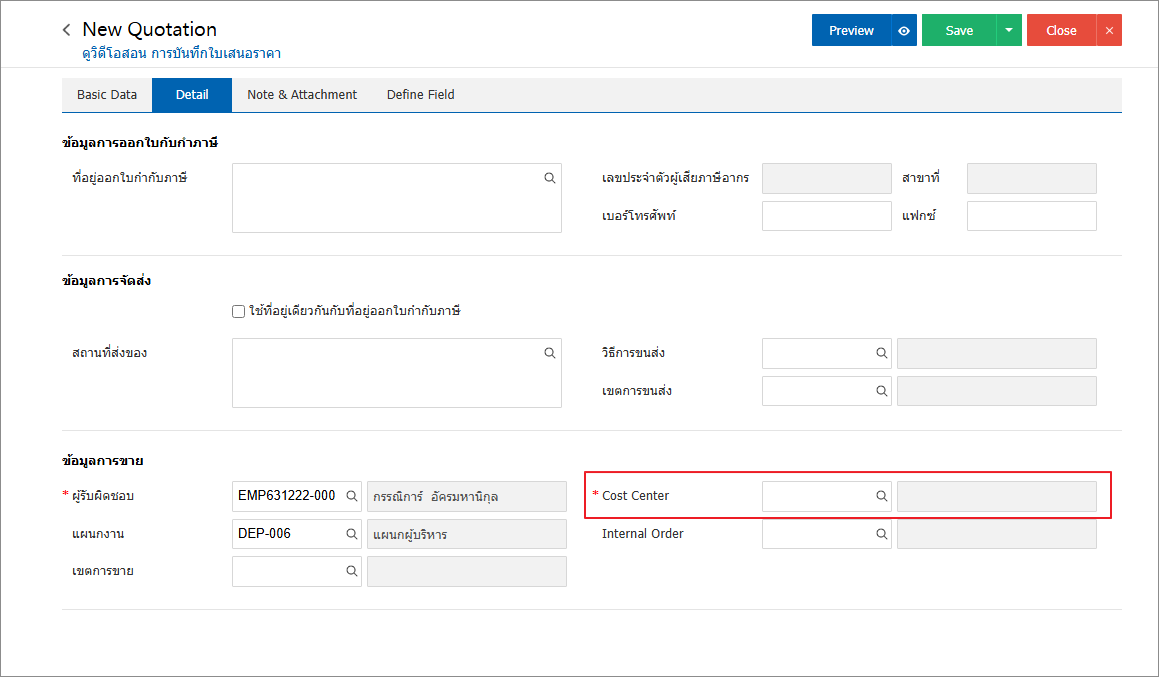The width and height of the screenshot is (1159, 677).
Task: Click search icon in ผู้รับผิดชอบ field
Action: [x=352, y=496]
